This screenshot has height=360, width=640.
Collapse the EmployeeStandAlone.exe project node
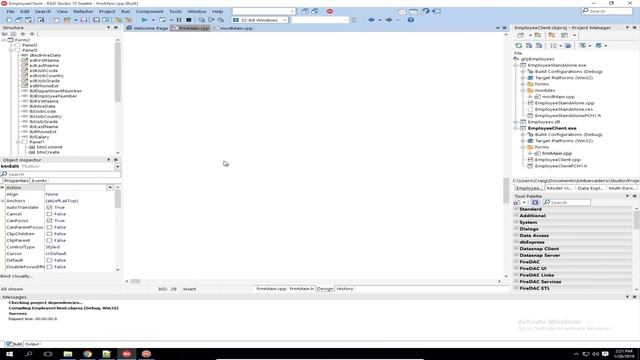click(x=516, y=65)
